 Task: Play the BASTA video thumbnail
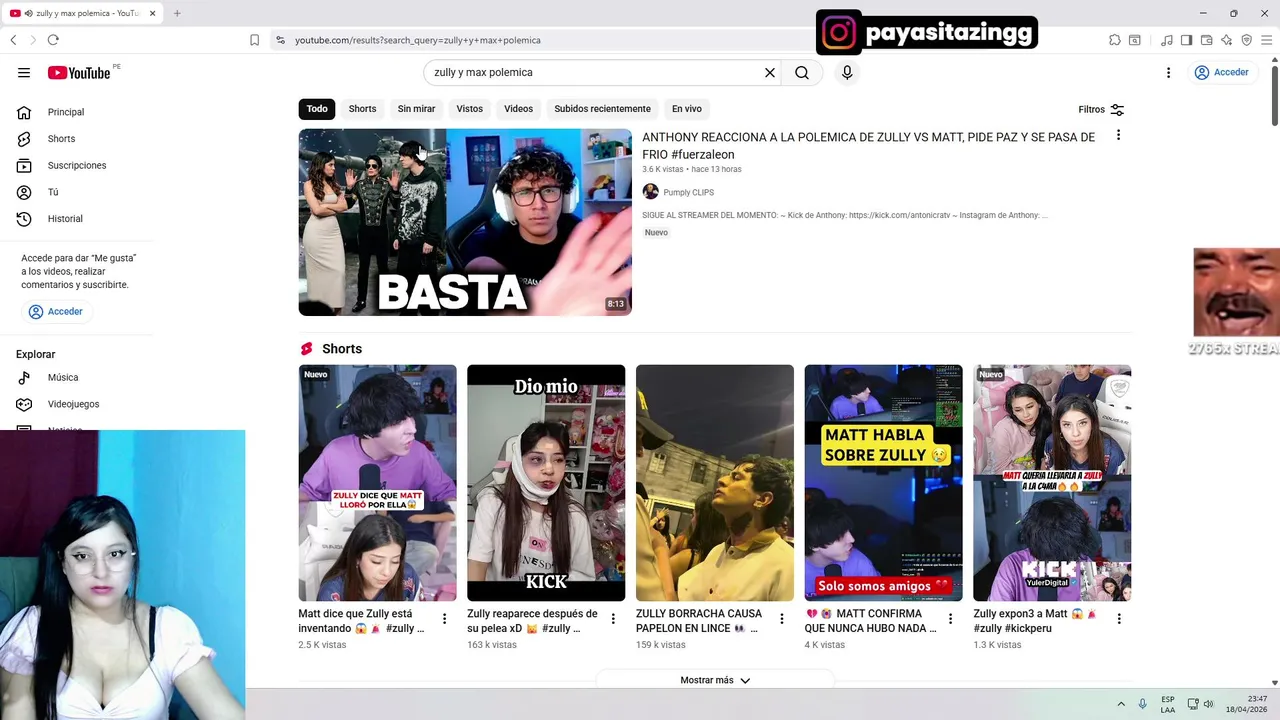tap(465, 222)
